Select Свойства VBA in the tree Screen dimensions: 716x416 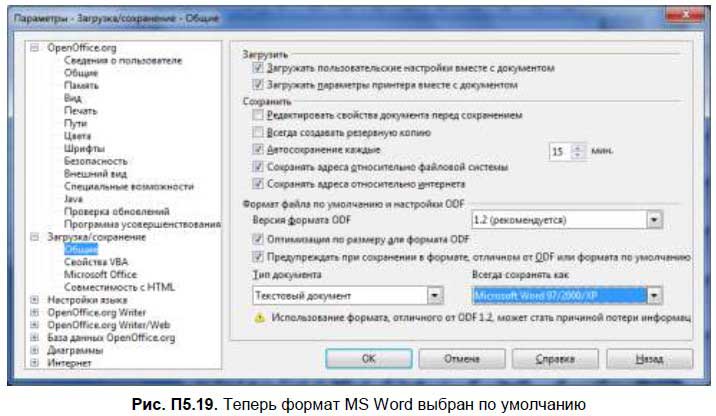pos(96,262)
